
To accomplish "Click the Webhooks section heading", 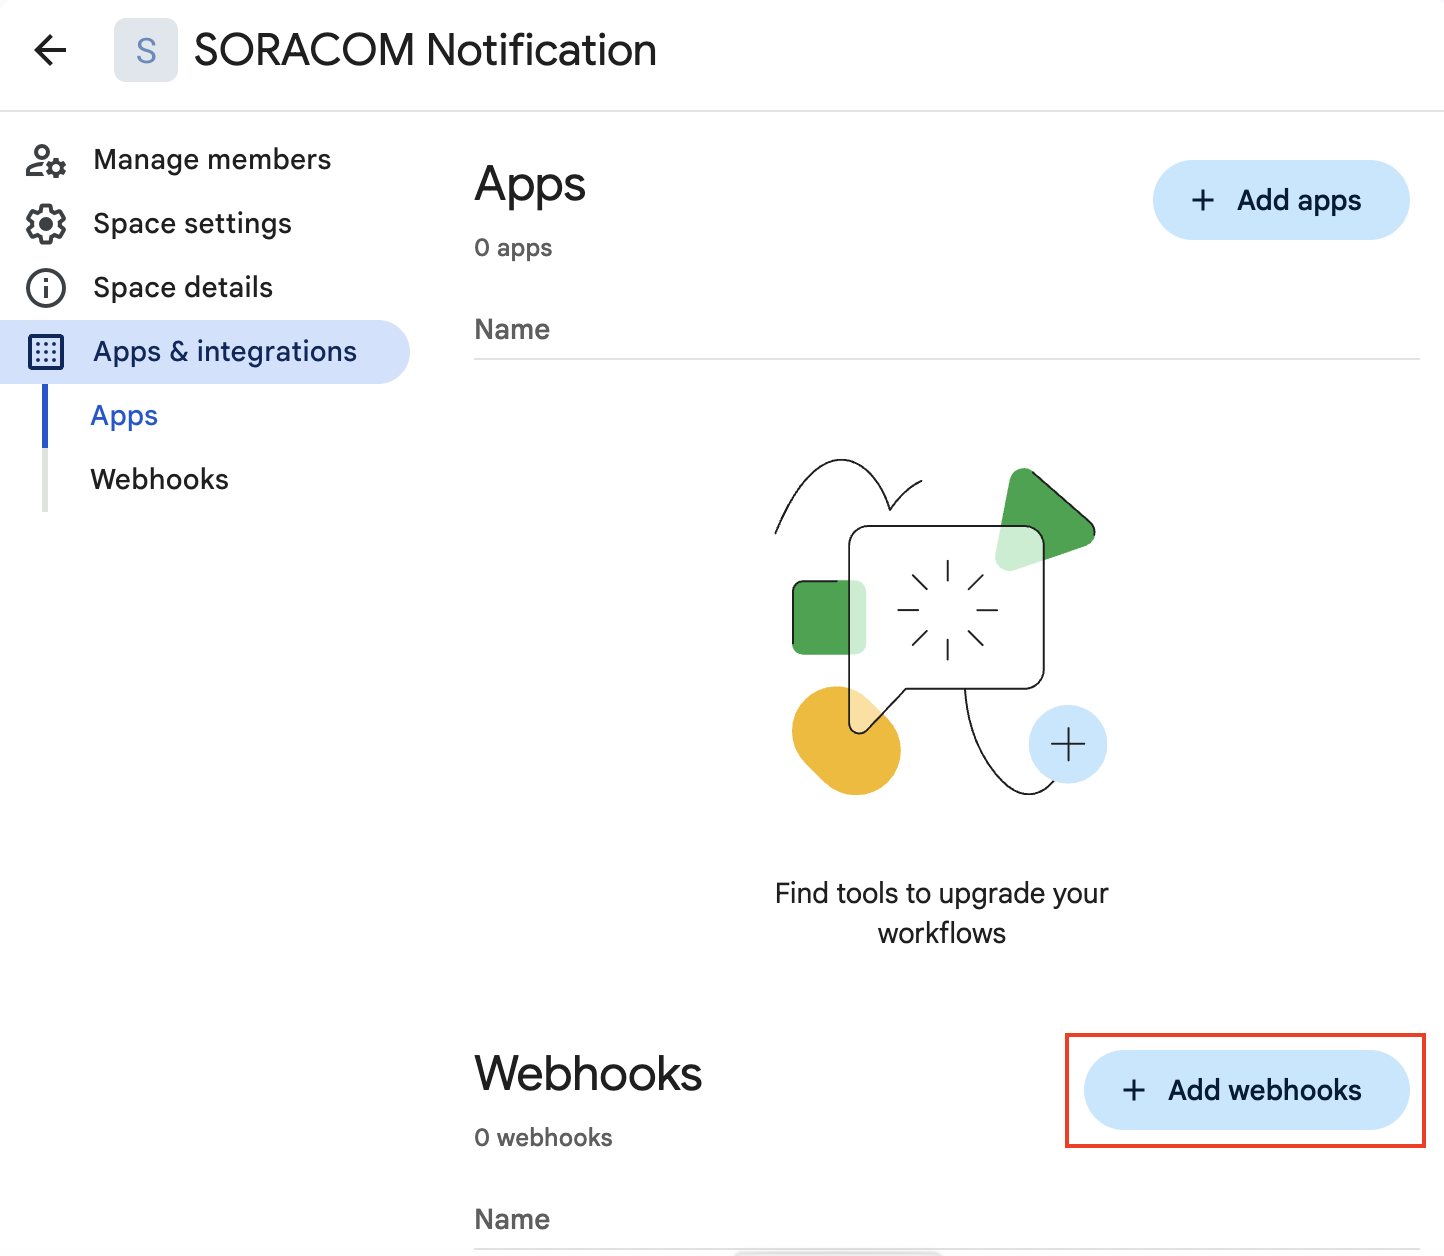I will pyautogui.click(x=588, y=1073).
